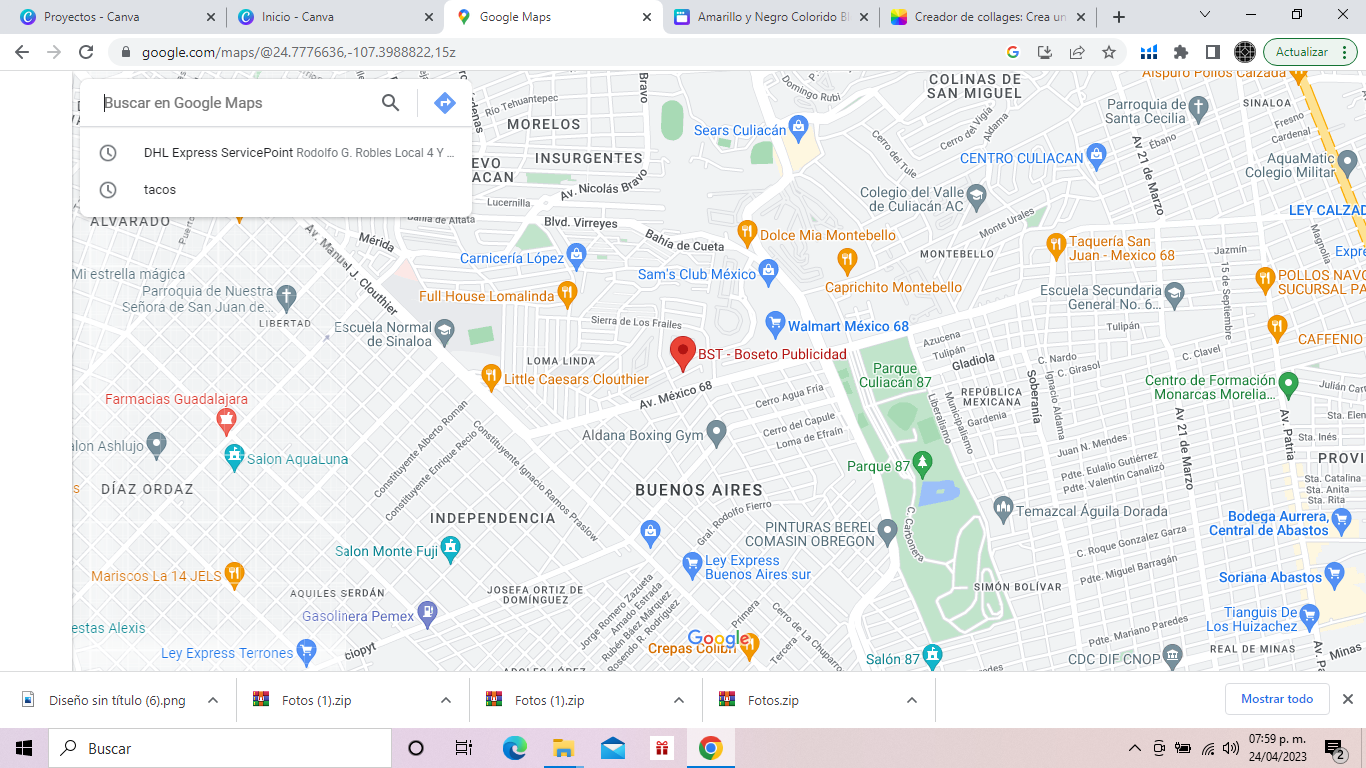This screenshot has height=768, width=1366.
Task: Click the search magnifier icon in Maps
Action: pos(390,102)
